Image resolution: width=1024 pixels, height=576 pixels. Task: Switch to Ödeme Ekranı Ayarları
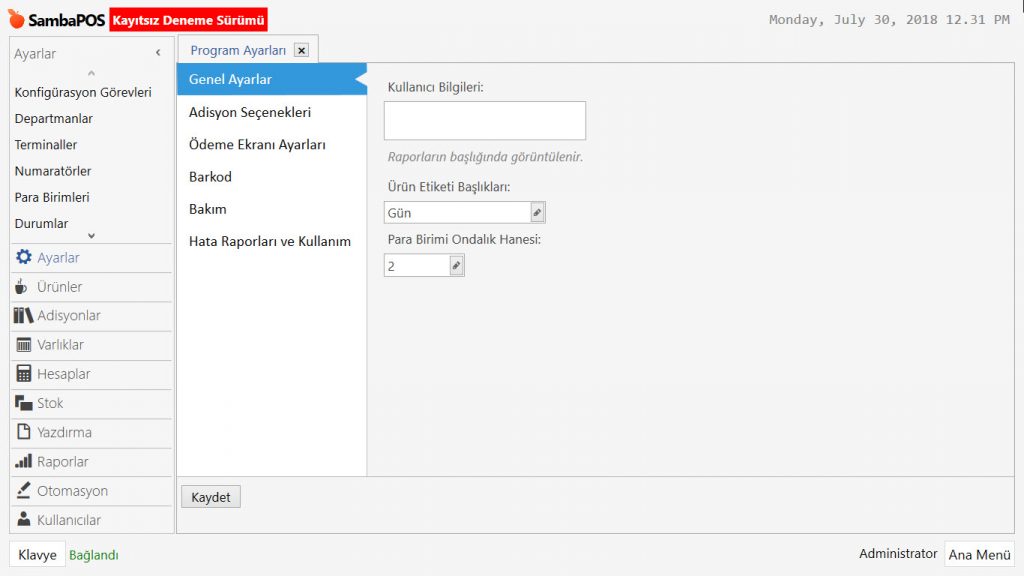point(257,144)
